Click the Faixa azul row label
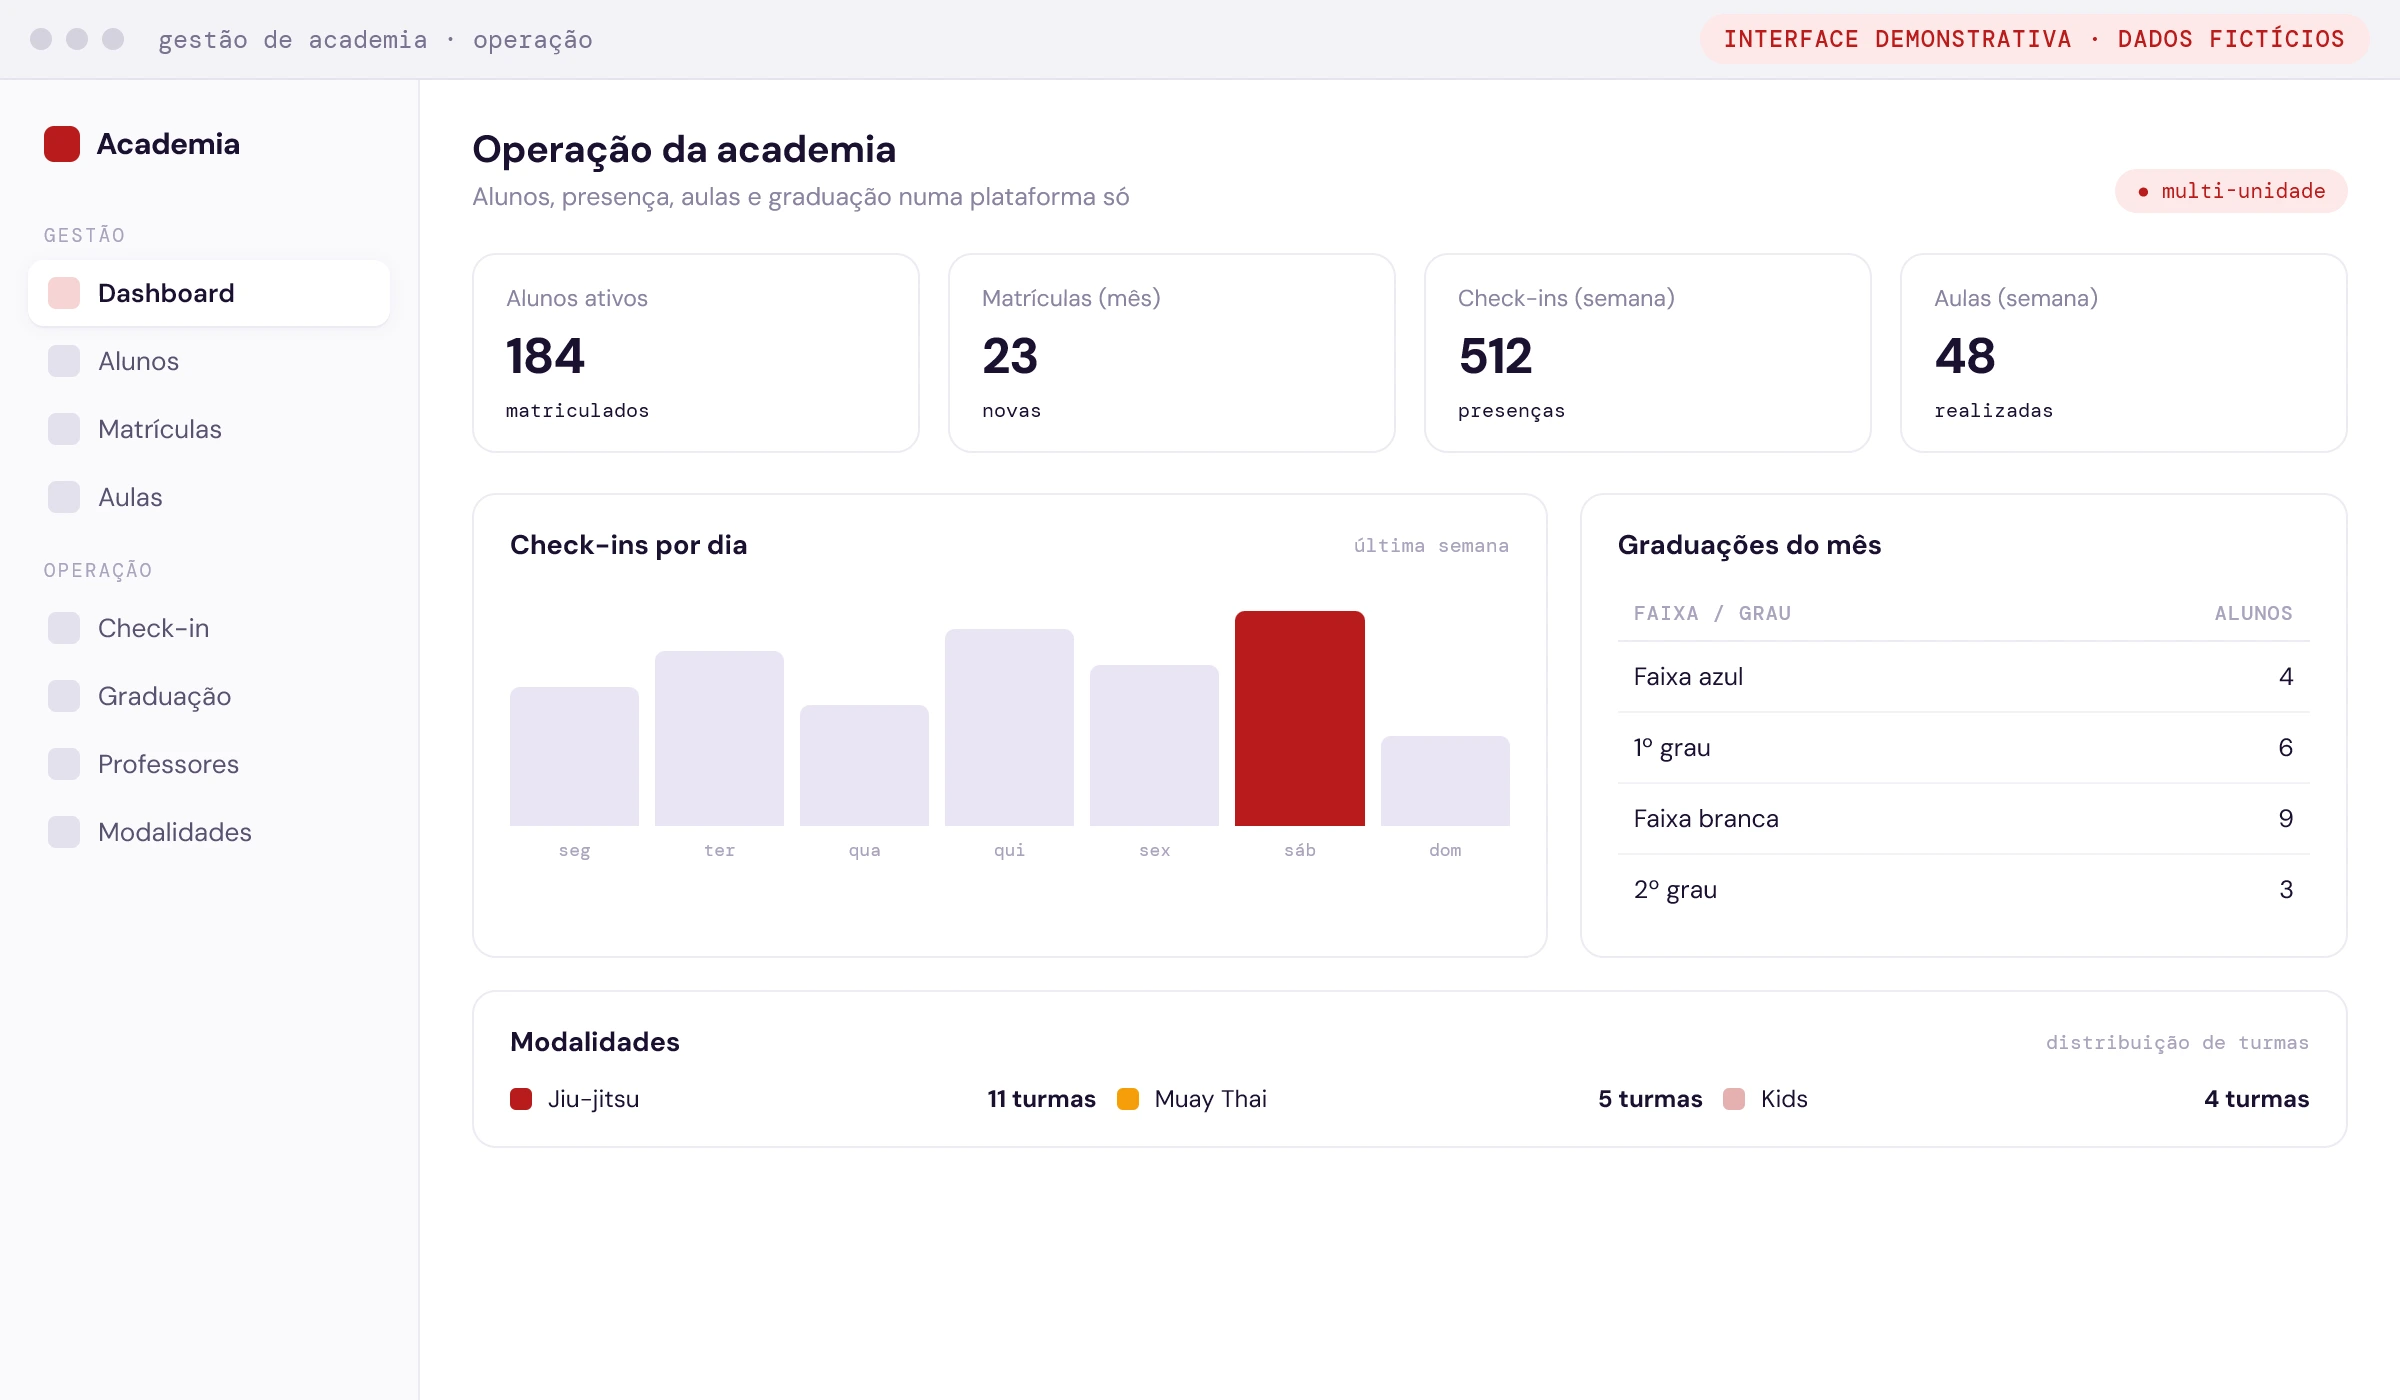Image resolution: width=2400 pixels, height=1400 pixels. pyautogui.click(x=1688, y=677)
